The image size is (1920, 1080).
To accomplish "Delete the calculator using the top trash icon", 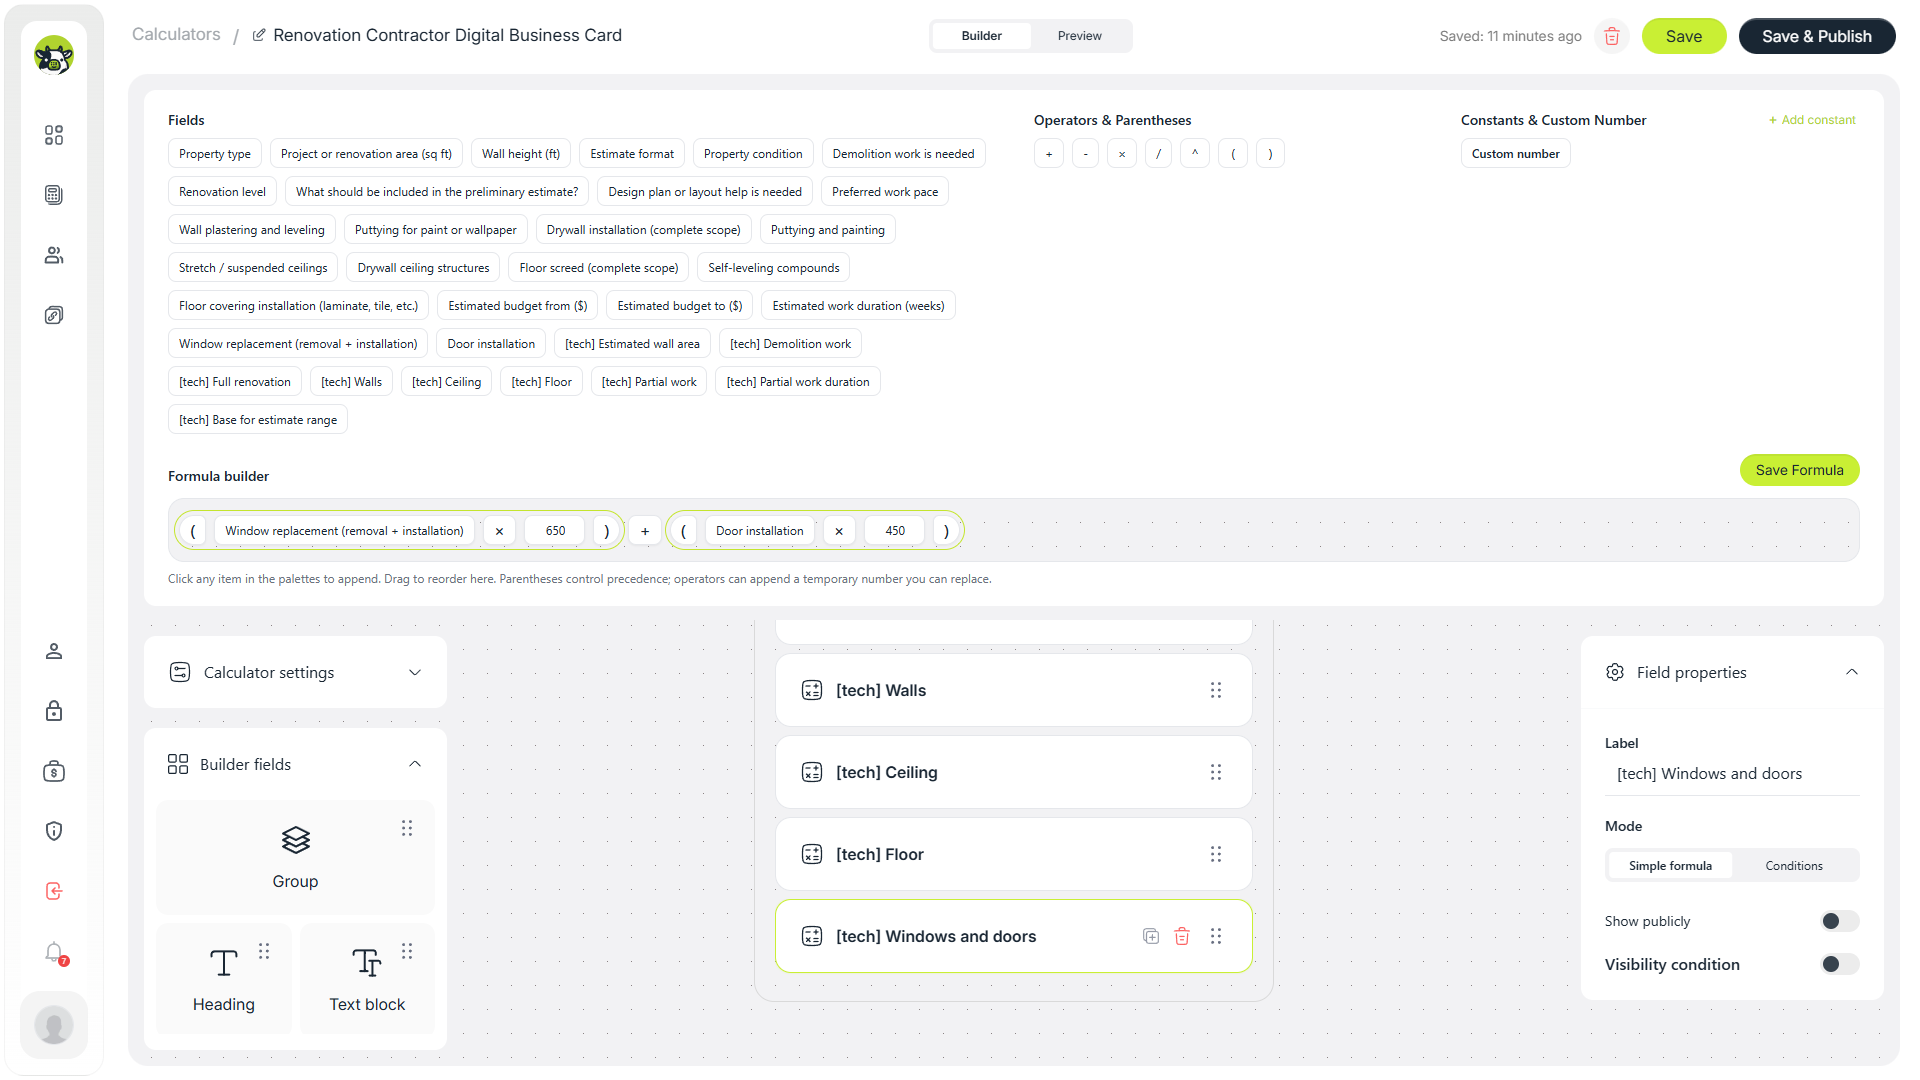I will pos(1611,36).
